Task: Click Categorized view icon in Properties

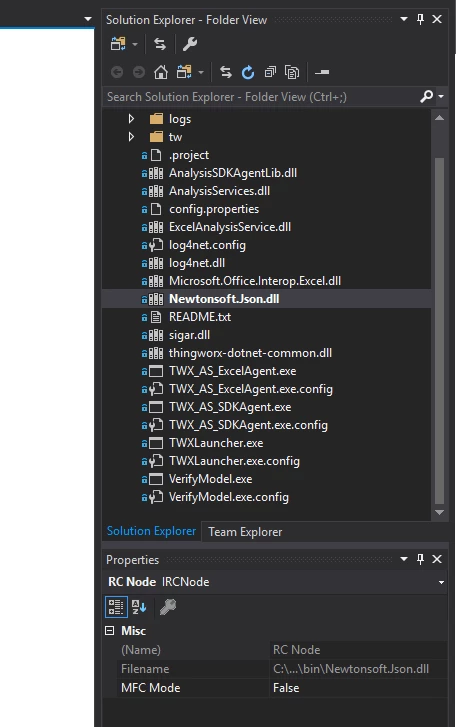Action: tap(116, 607)
